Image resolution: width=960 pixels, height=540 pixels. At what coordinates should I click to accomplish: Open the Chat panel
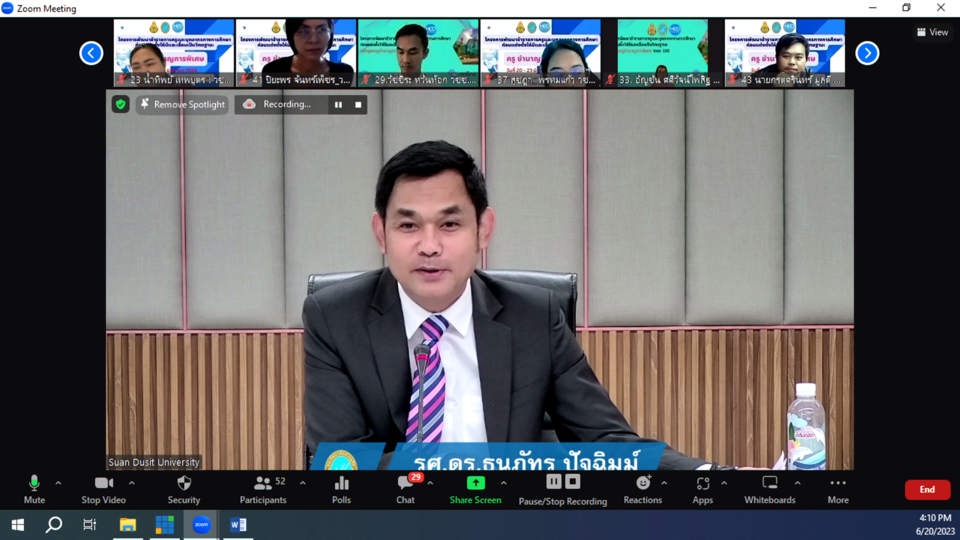click(405, 488)
